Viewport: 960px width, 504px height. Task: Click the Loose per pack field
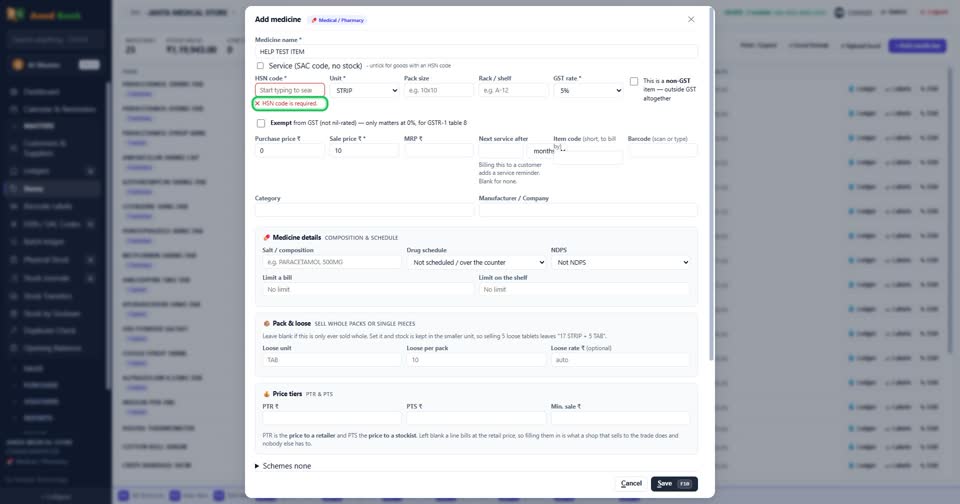476,360
